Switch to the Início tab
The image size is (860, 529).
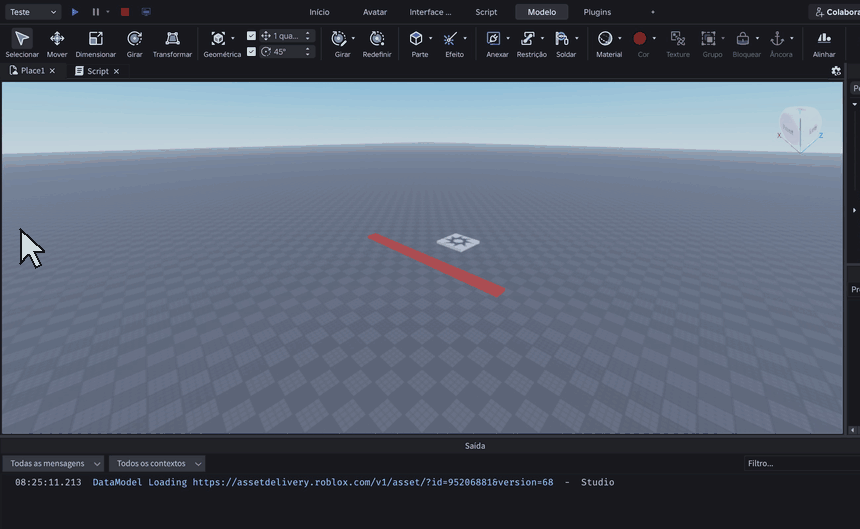click(x=319, y=12)
